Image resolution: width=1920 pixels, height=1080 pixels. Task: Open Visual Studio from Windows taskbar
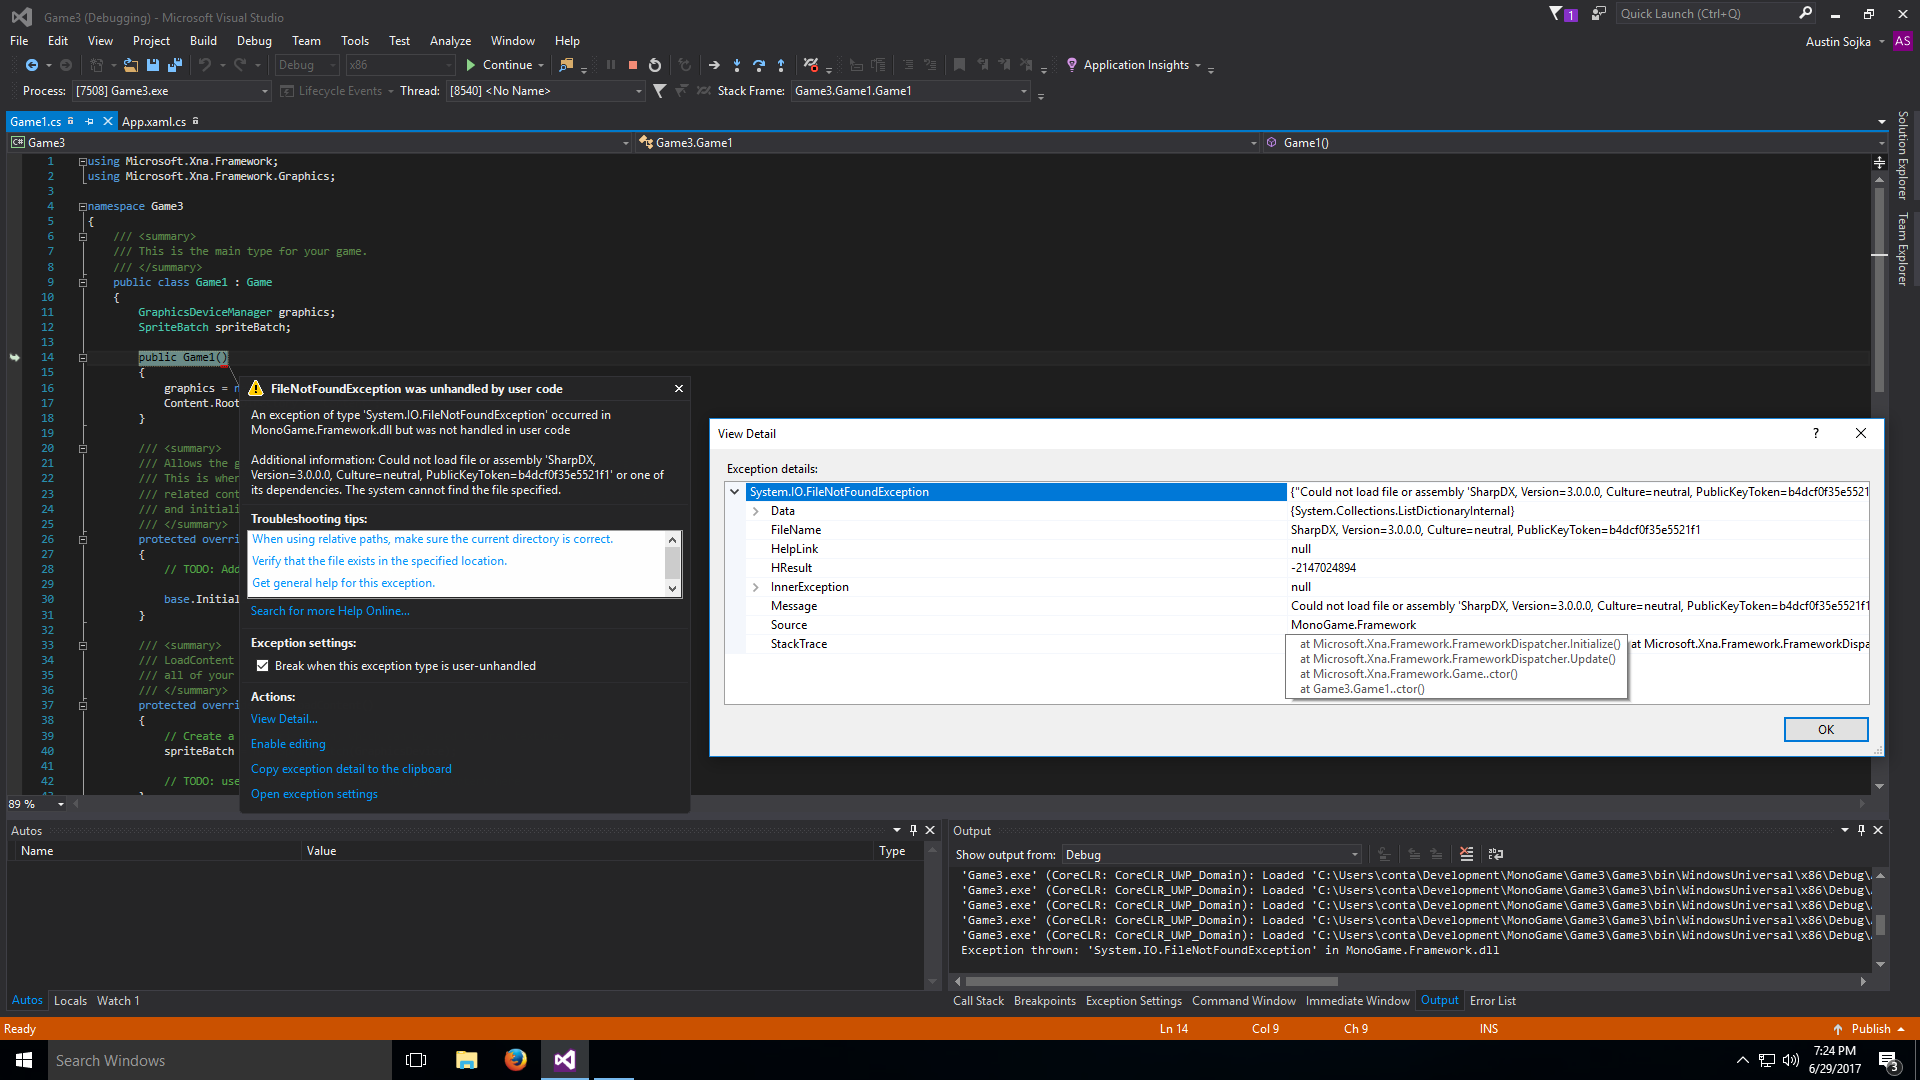[x=565, y=1060]
